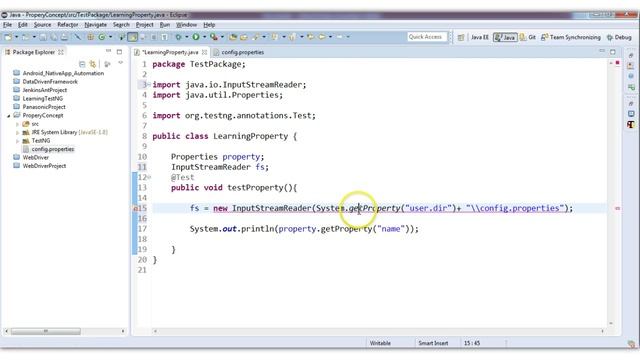Select the DataDrivenFramework project
Image resolution: width=640 pixels, height=360 pixels.
[x=50, y=82]
